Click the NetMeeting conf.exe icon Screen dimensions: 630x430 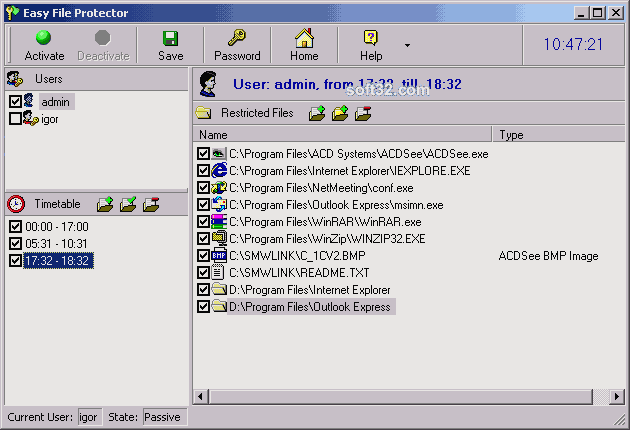[219, 187]
